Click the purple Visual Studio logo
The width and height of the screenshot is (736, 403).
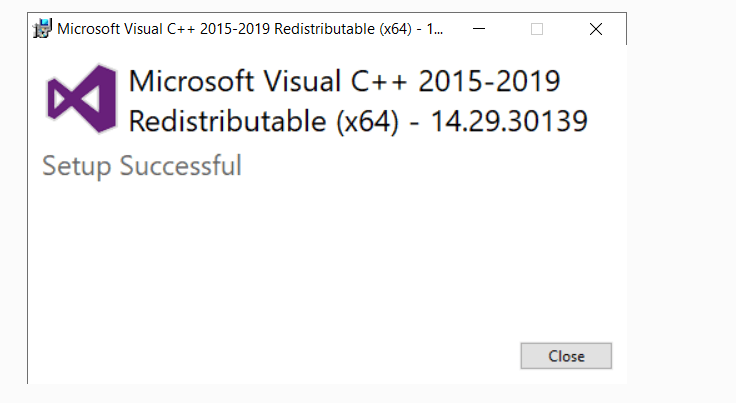click(82, 99)
